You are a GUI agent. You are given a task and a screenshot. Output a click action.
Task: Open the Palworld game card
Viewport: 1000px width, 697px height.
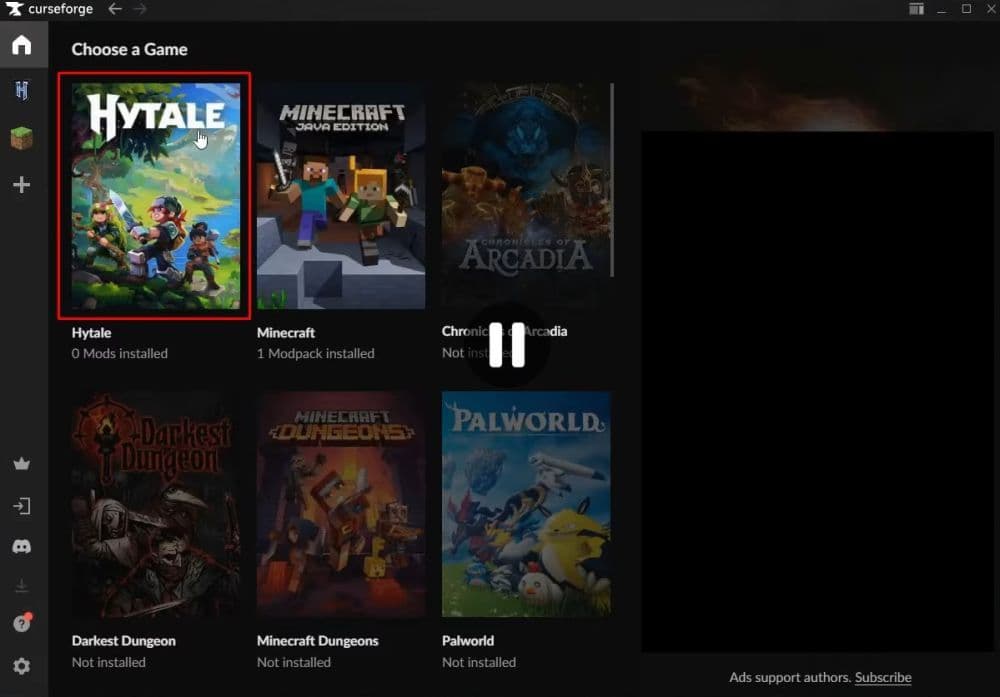(527, 503)
